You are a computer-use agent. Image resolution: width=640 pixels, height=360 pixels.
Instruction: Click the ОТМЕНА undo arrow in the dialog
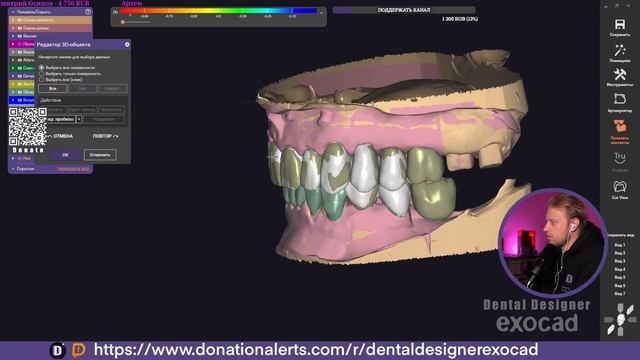point(60,136)
